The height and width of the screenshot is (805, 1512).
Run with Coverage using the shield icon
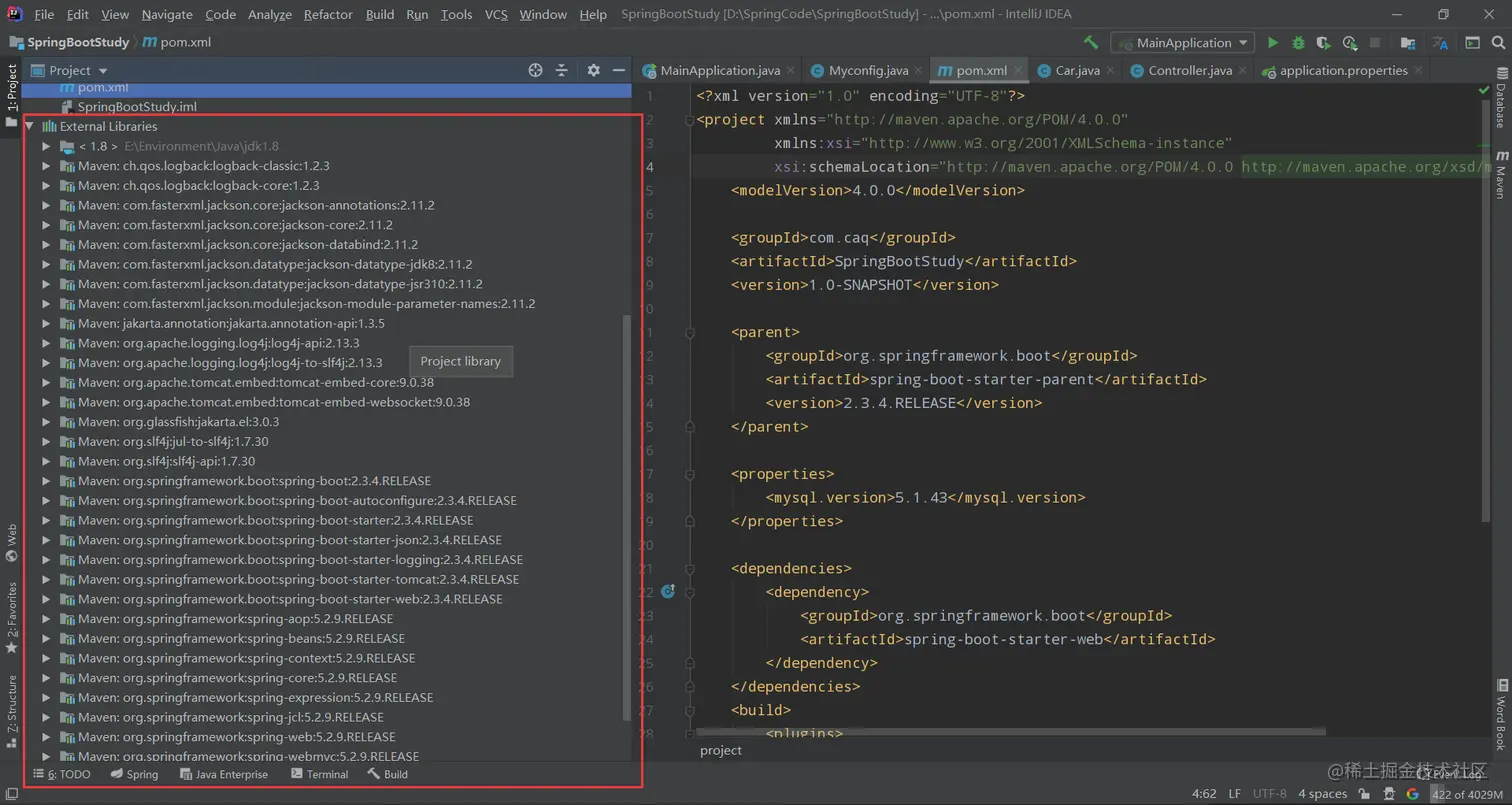tap(1324, 43)
